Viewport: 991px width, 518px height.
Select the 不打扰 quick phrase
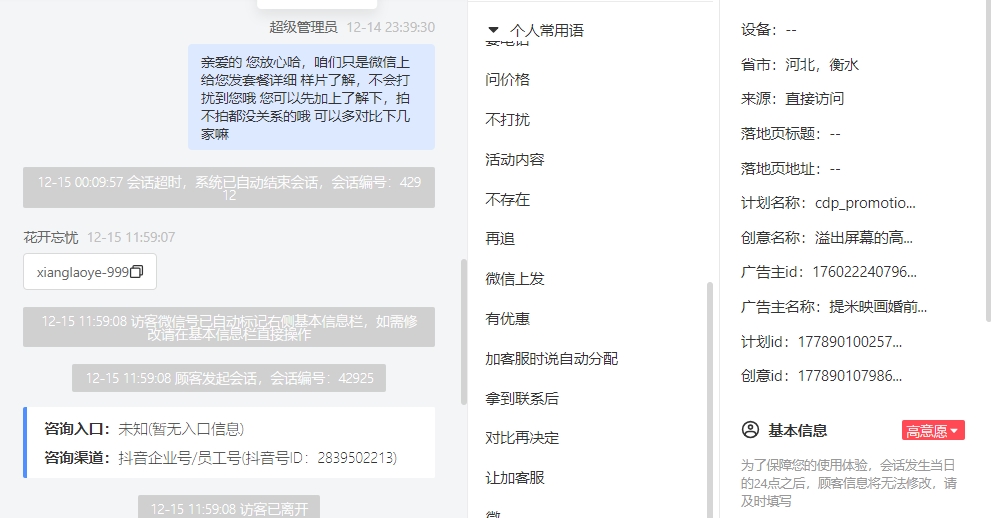pyautogui.click(x=508, y=119)
